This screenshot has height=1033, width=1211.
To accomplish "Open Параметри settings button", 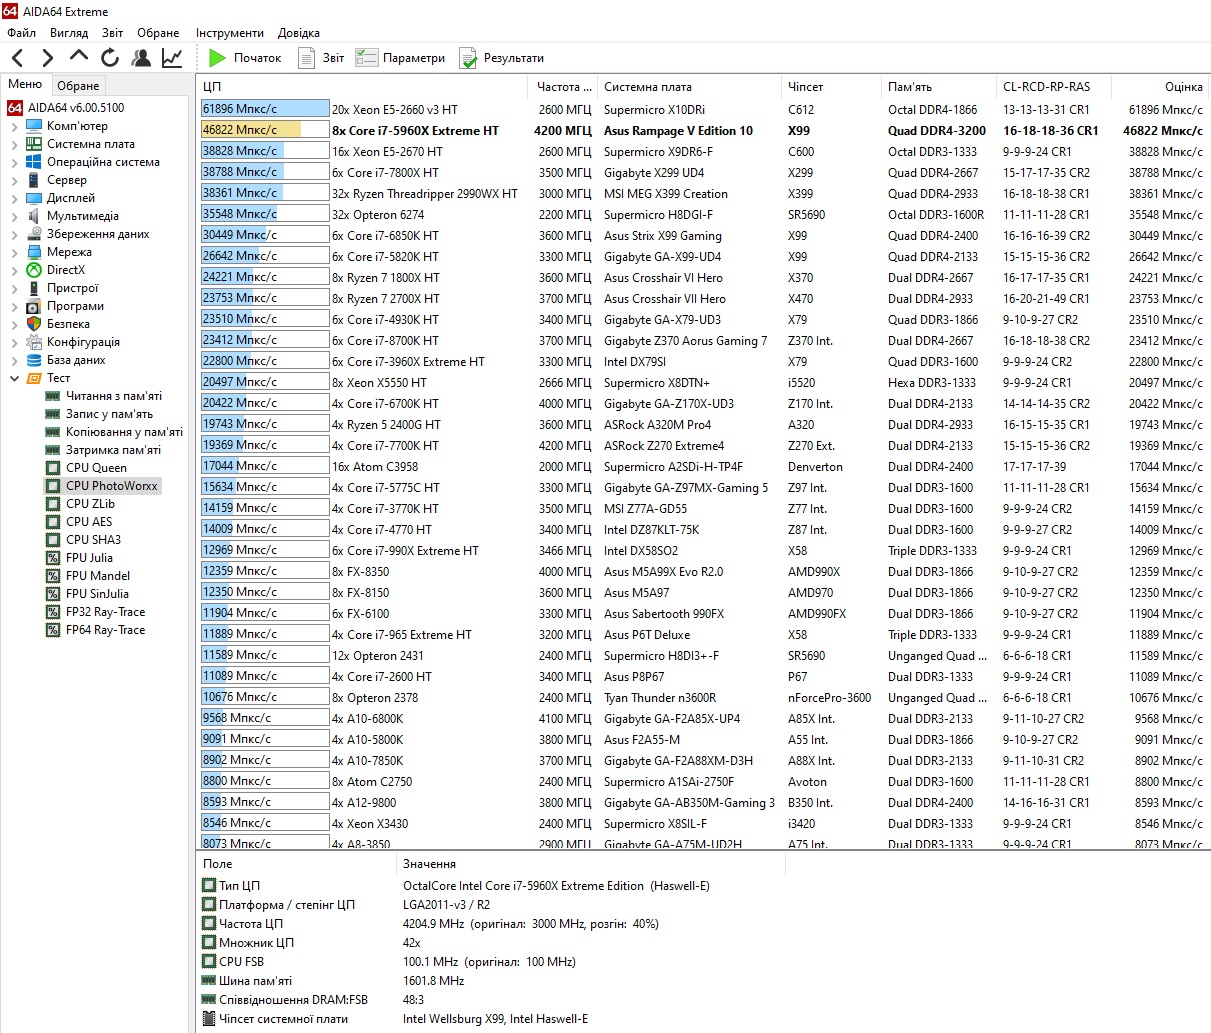I will [401, 58].
